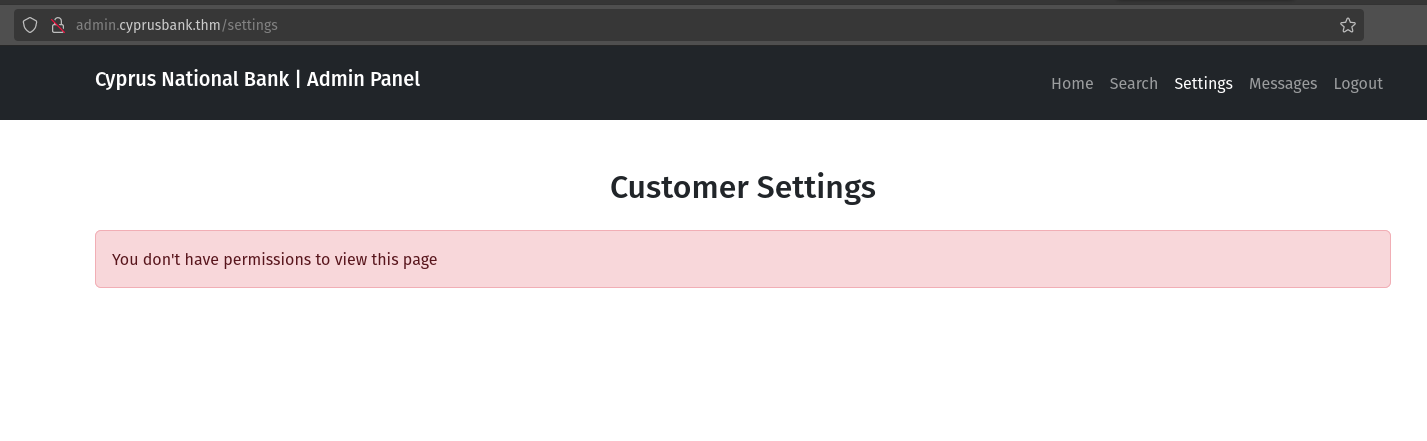
Task: Open the Messages navigation link
Action: pos(1283,84)
